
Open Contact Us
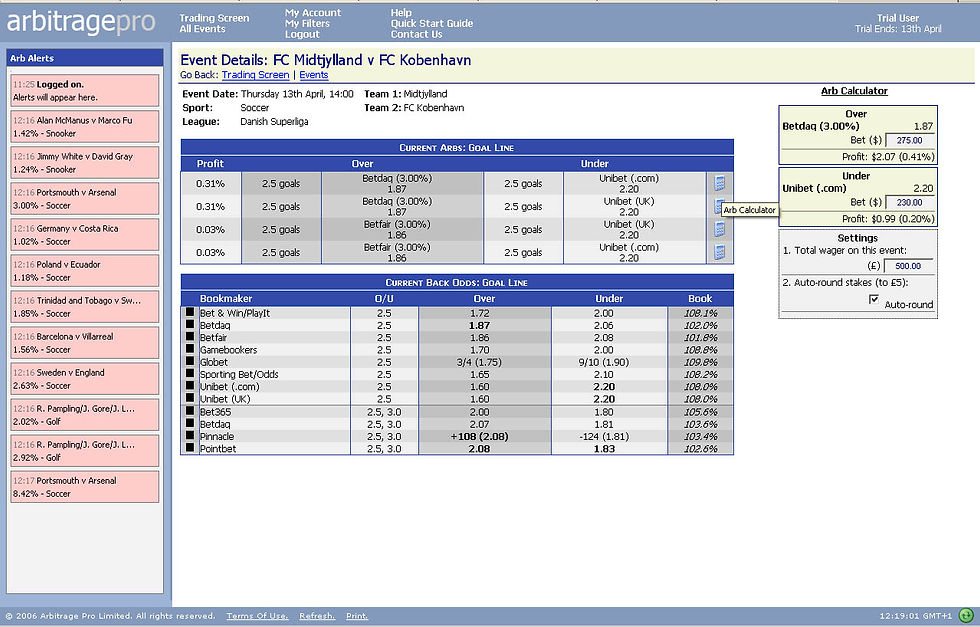pos(416,34)
